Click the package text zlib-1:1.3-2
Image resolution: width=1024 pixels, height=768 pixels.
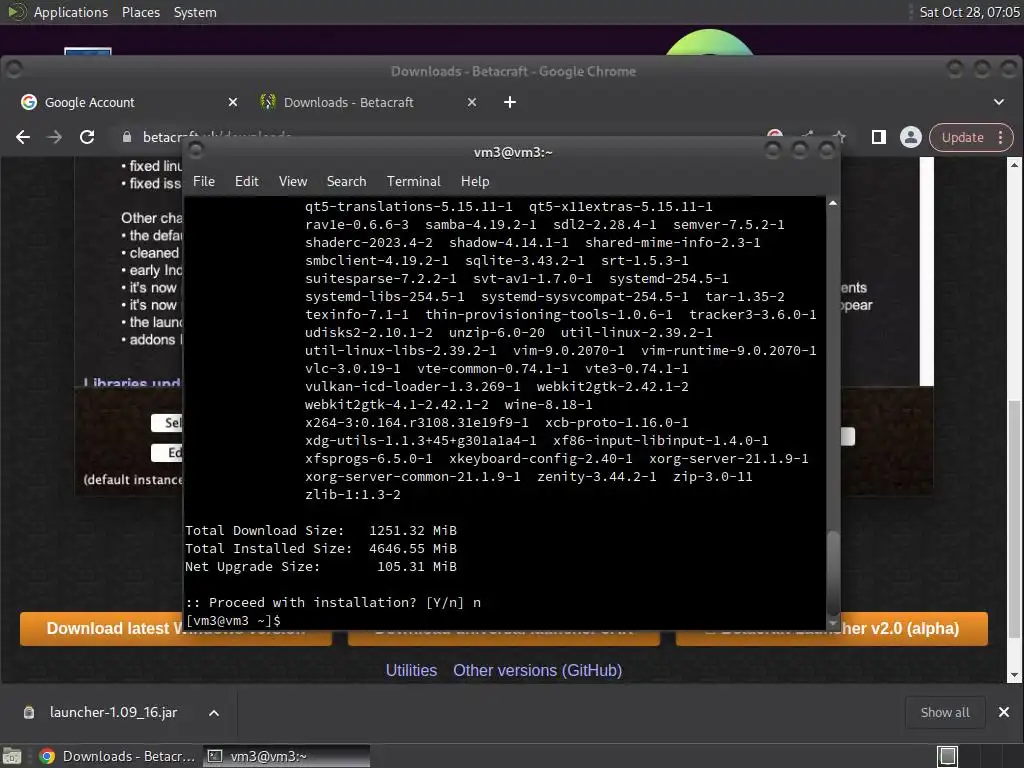click(x=353, y=494)
